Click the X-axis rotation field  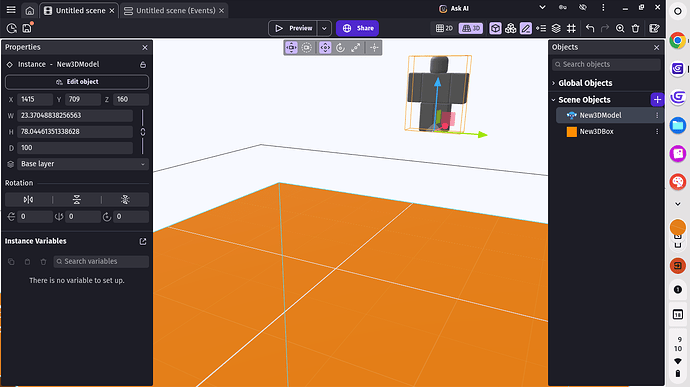click(x=35, y=217)
